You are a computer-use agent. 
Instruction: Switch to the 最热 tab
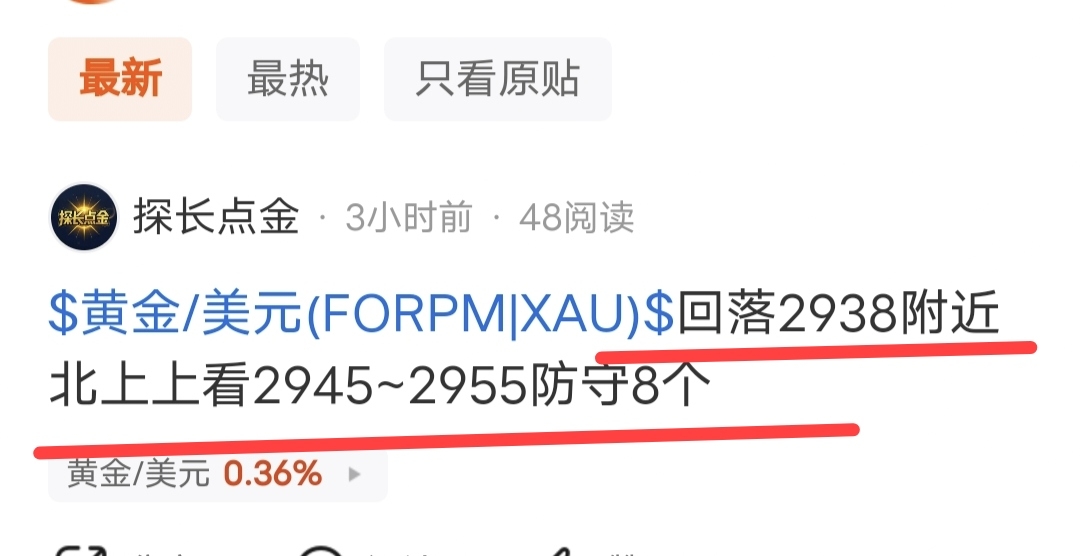coord(288,79)
